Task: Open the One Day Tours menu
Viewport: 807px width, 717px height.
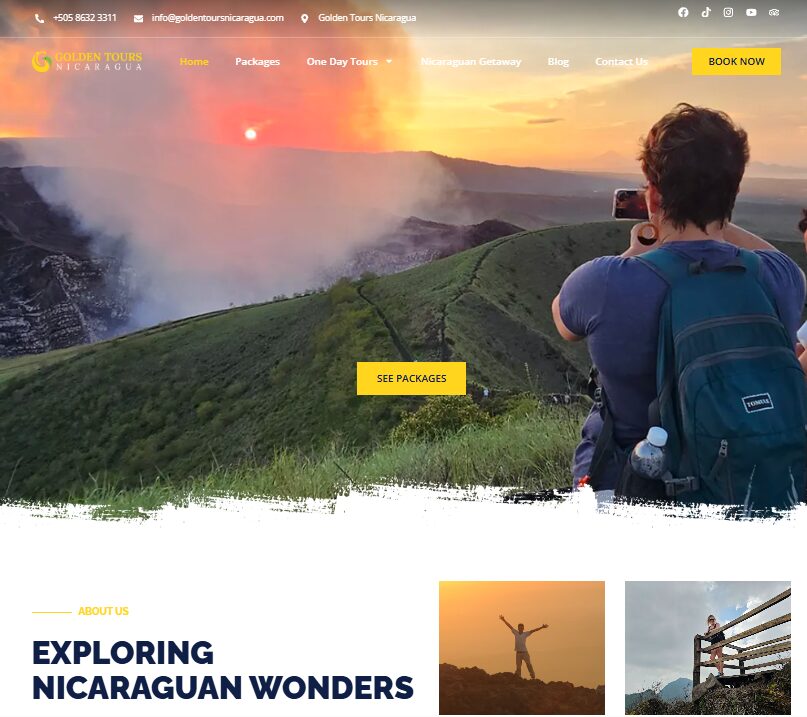Action: tap(342, 61)
